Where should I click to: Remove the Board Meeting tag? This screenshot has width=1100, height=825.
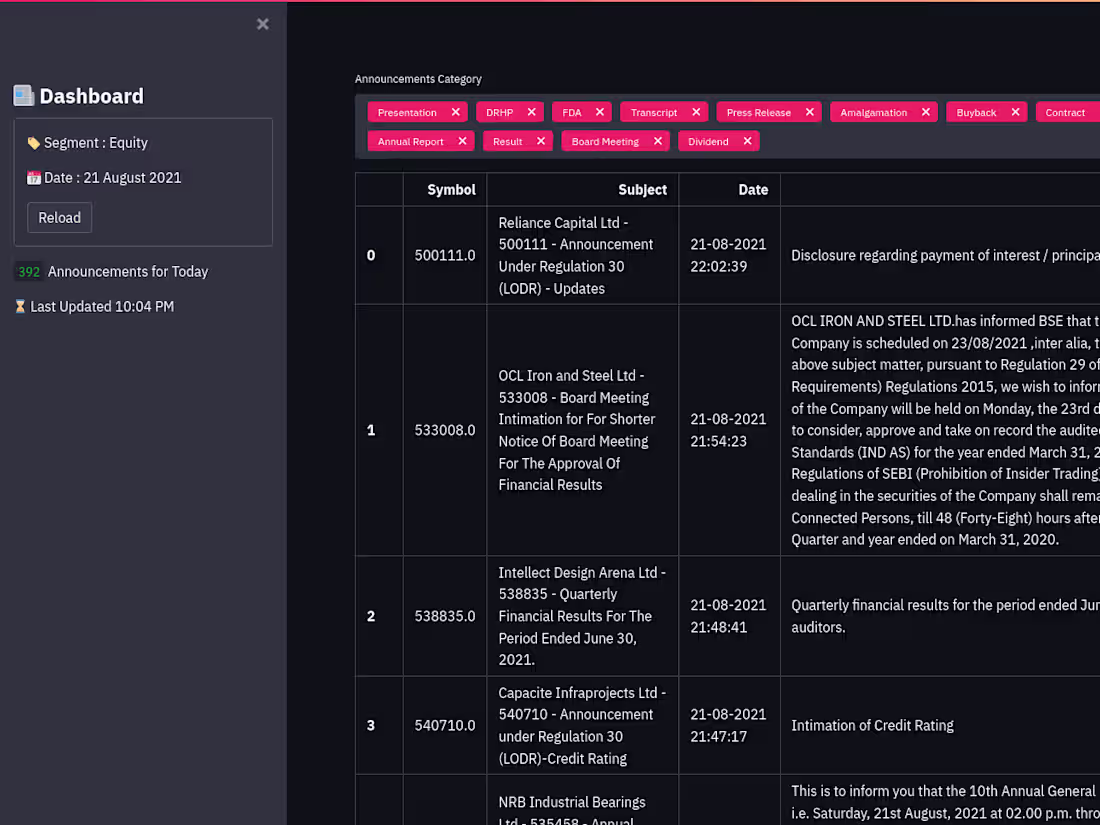coord(657,141)
